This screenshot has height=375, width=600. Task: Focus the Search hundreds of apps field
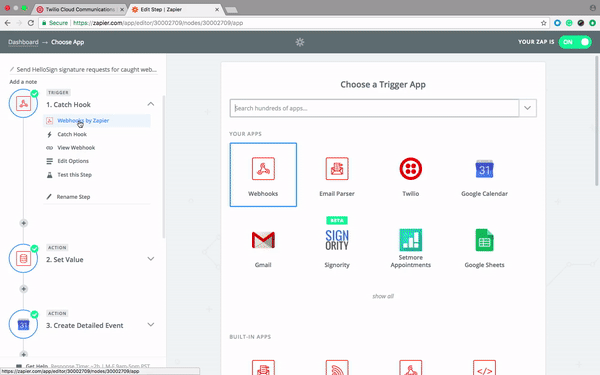tap(374, 108)
